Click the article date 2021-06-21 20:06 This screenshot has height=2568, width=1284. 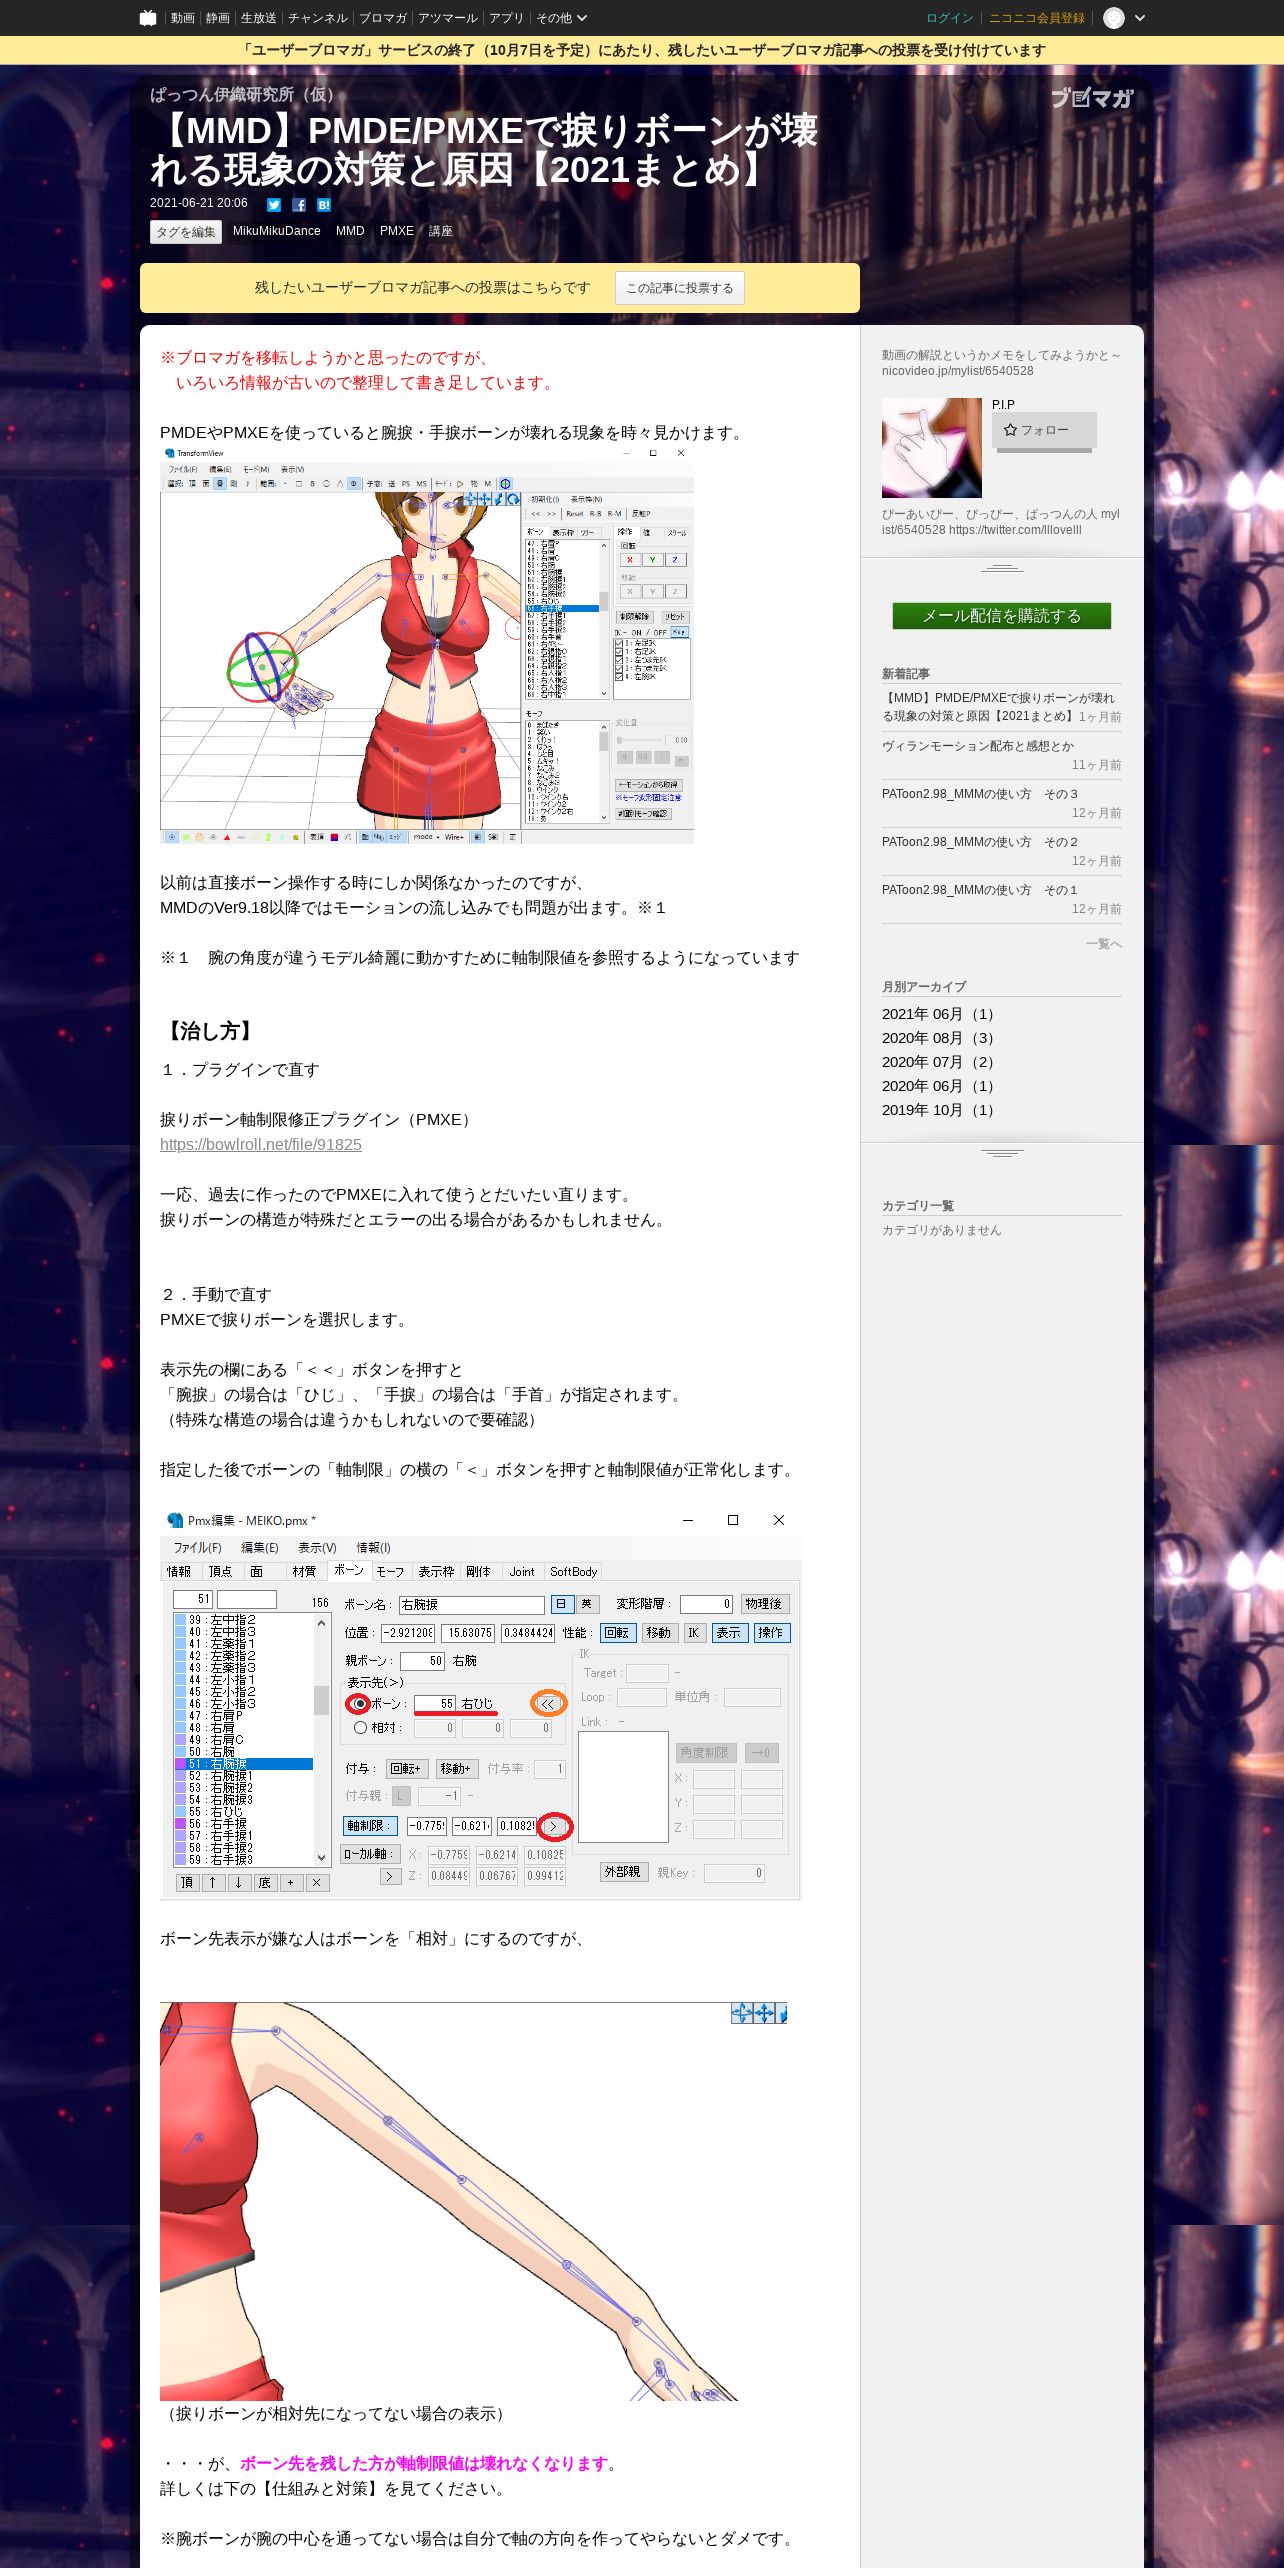(199, 203)
